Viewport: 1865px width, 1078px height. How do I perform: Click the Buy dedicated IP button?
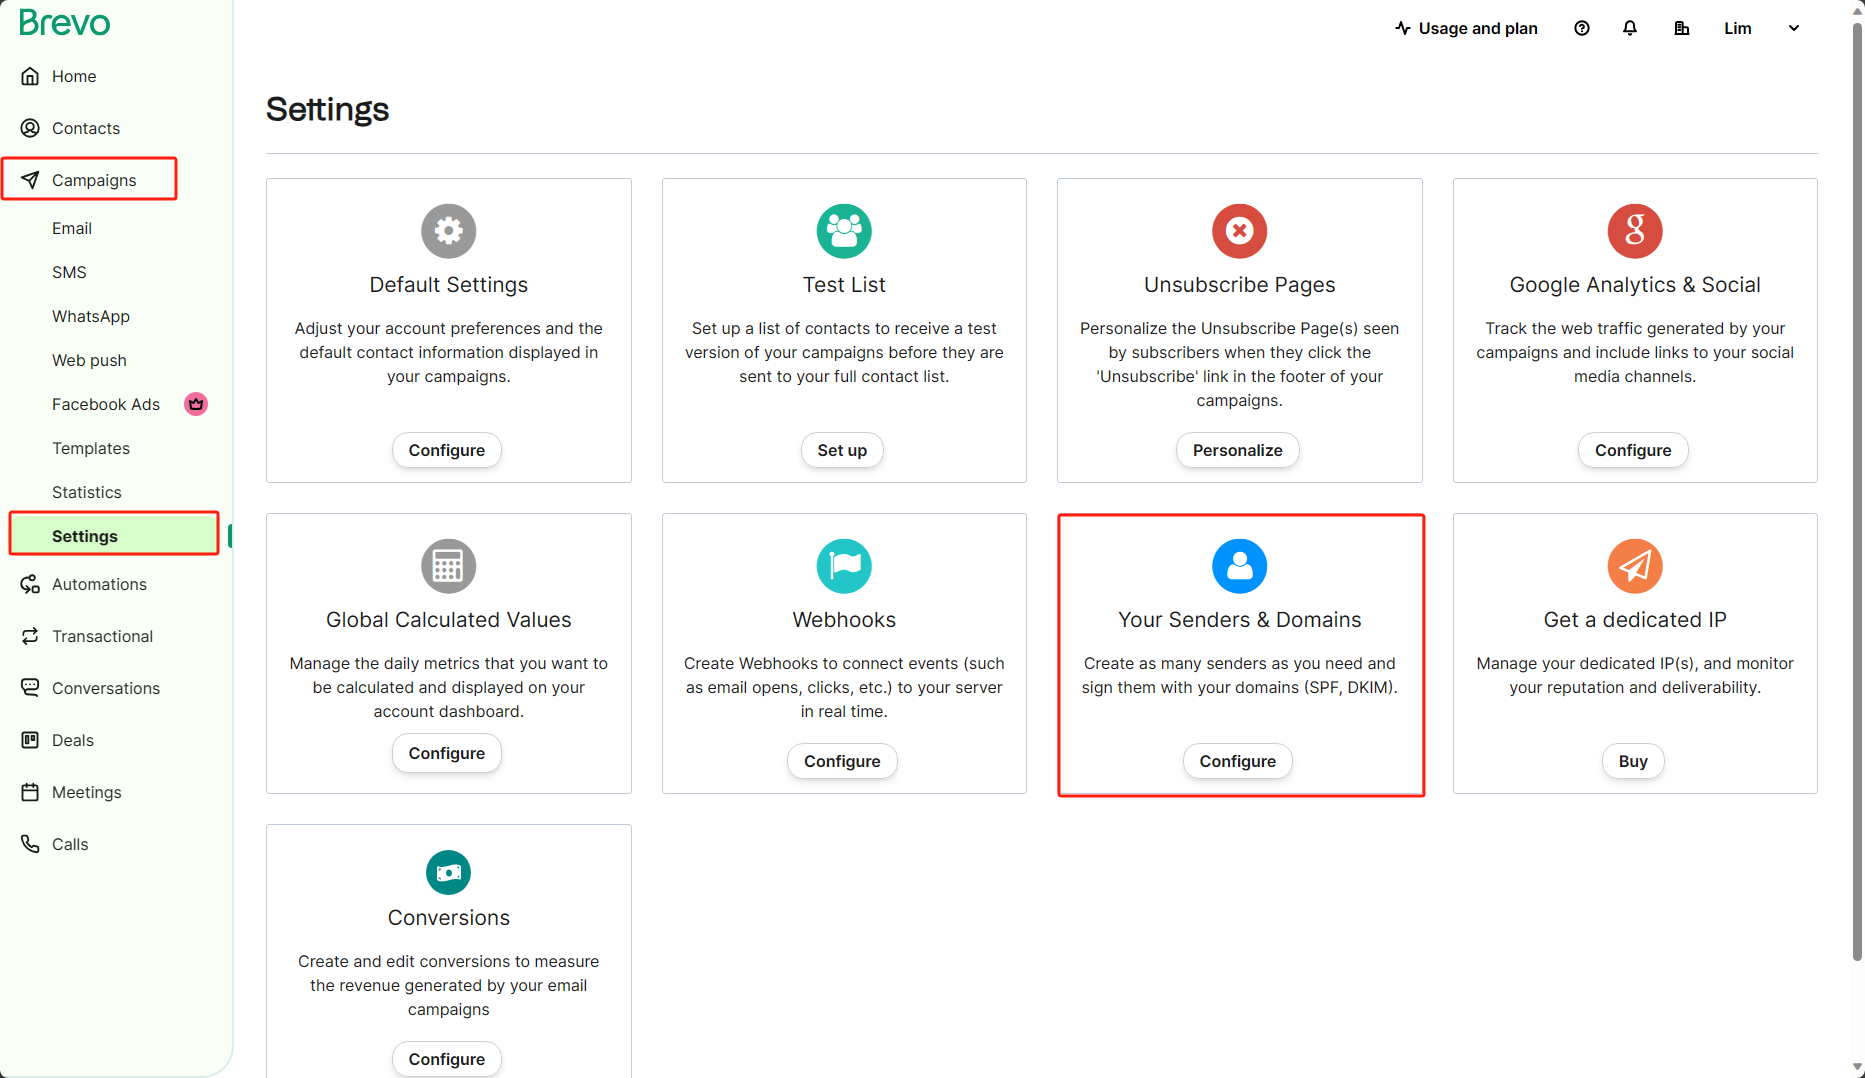(x=1633, y=761)
